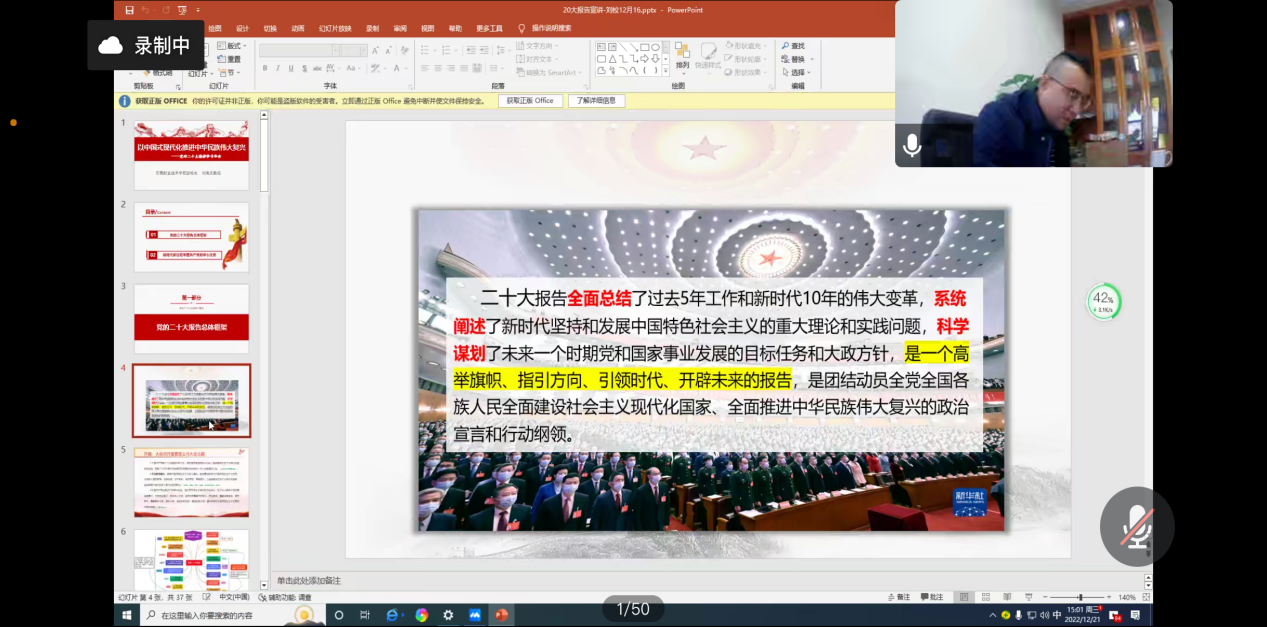The height and width of the screenshot is (627, 1267).
Task: Open the 设计 (Design) ribbon tab
Action: (242, 29)
